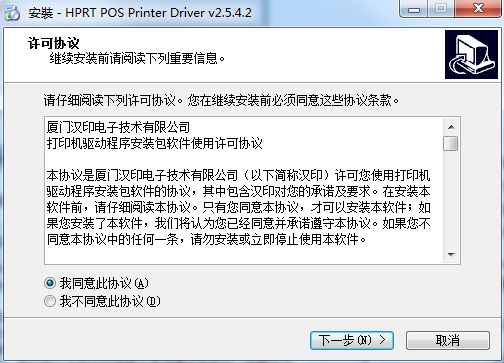Click the HPRT POS Printer Driver v2.5.4.2 title text

coord(158,13)
